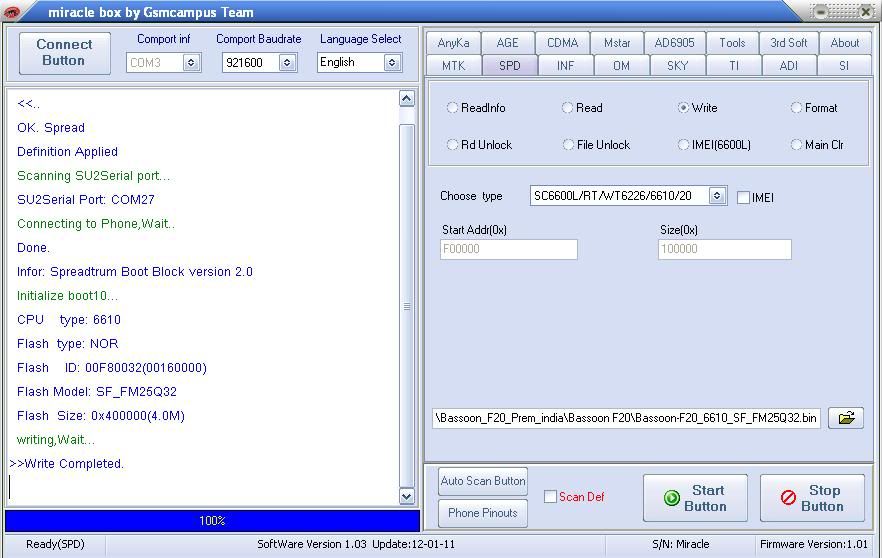The image size is (882, 558).
Task: Open the 3rd Soft tab
Action: point(789,43)
